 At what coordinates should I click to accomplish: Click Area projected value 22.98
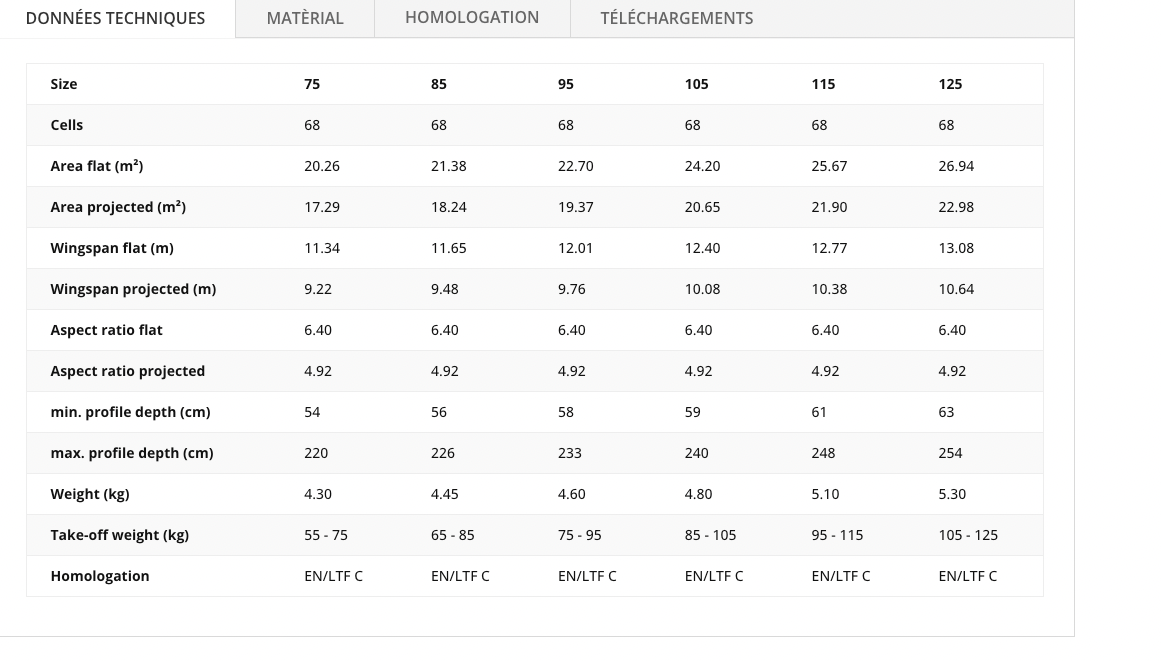tap(956, 207)
